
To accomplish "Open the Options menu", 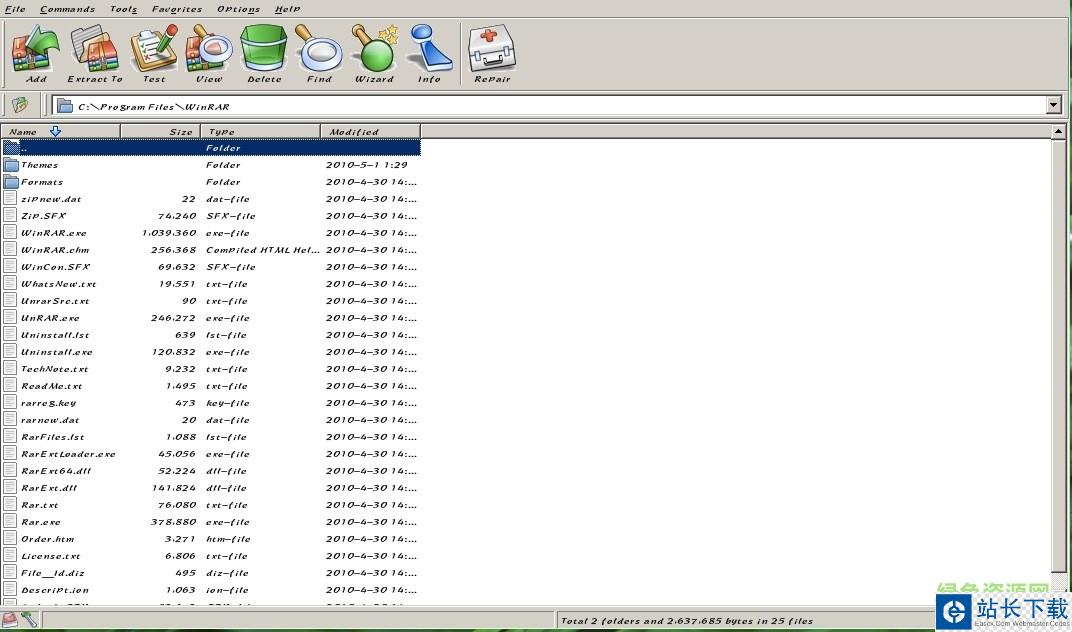I will click(238, 9).
